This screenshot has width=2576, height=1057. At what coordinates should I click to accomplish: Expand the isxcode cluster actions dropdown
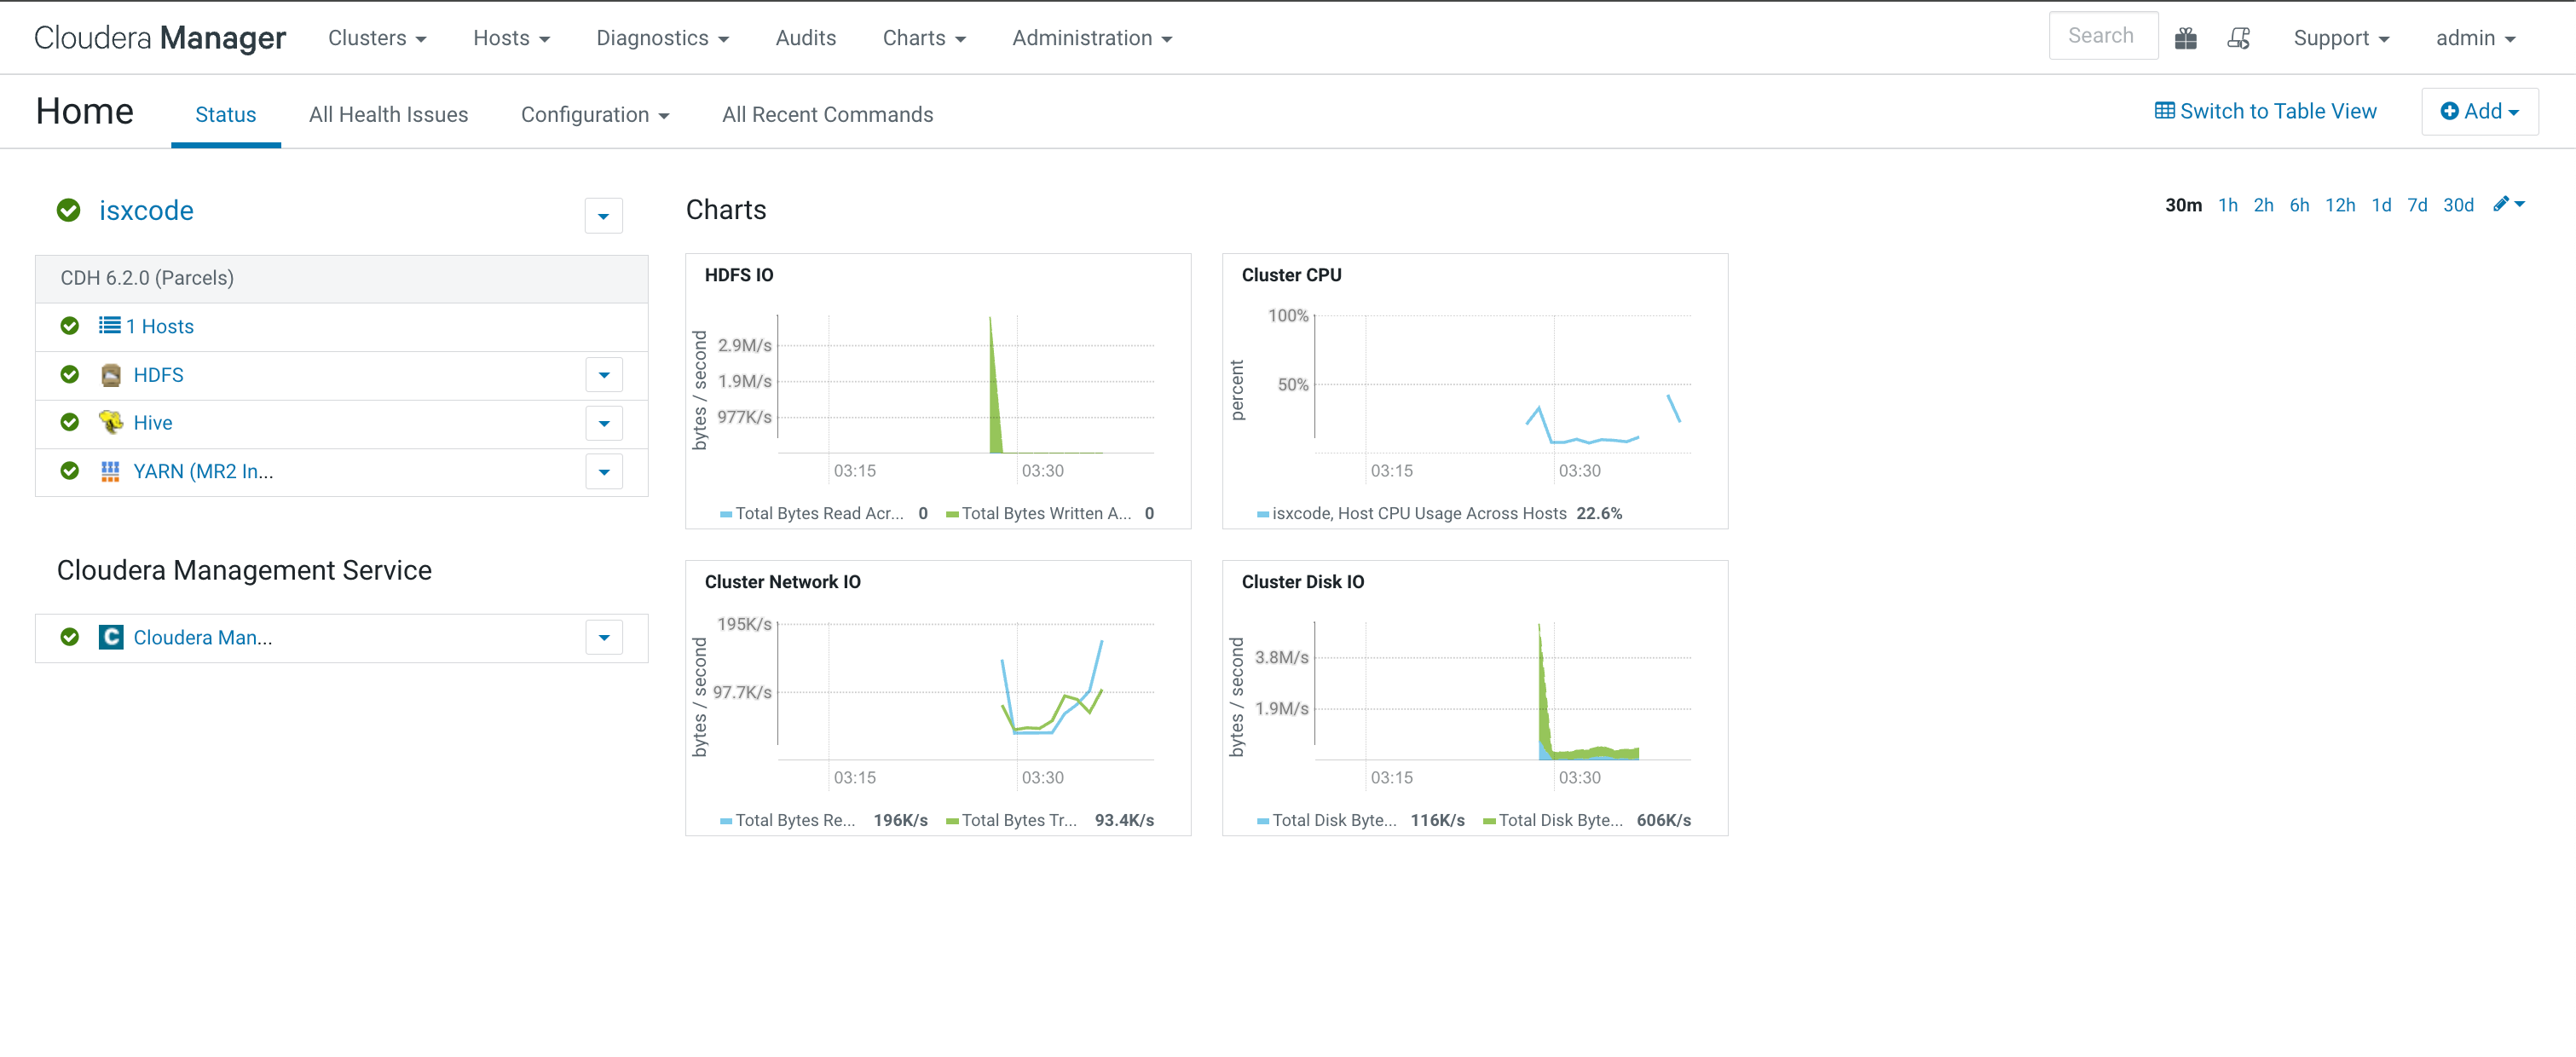(604, 216)
